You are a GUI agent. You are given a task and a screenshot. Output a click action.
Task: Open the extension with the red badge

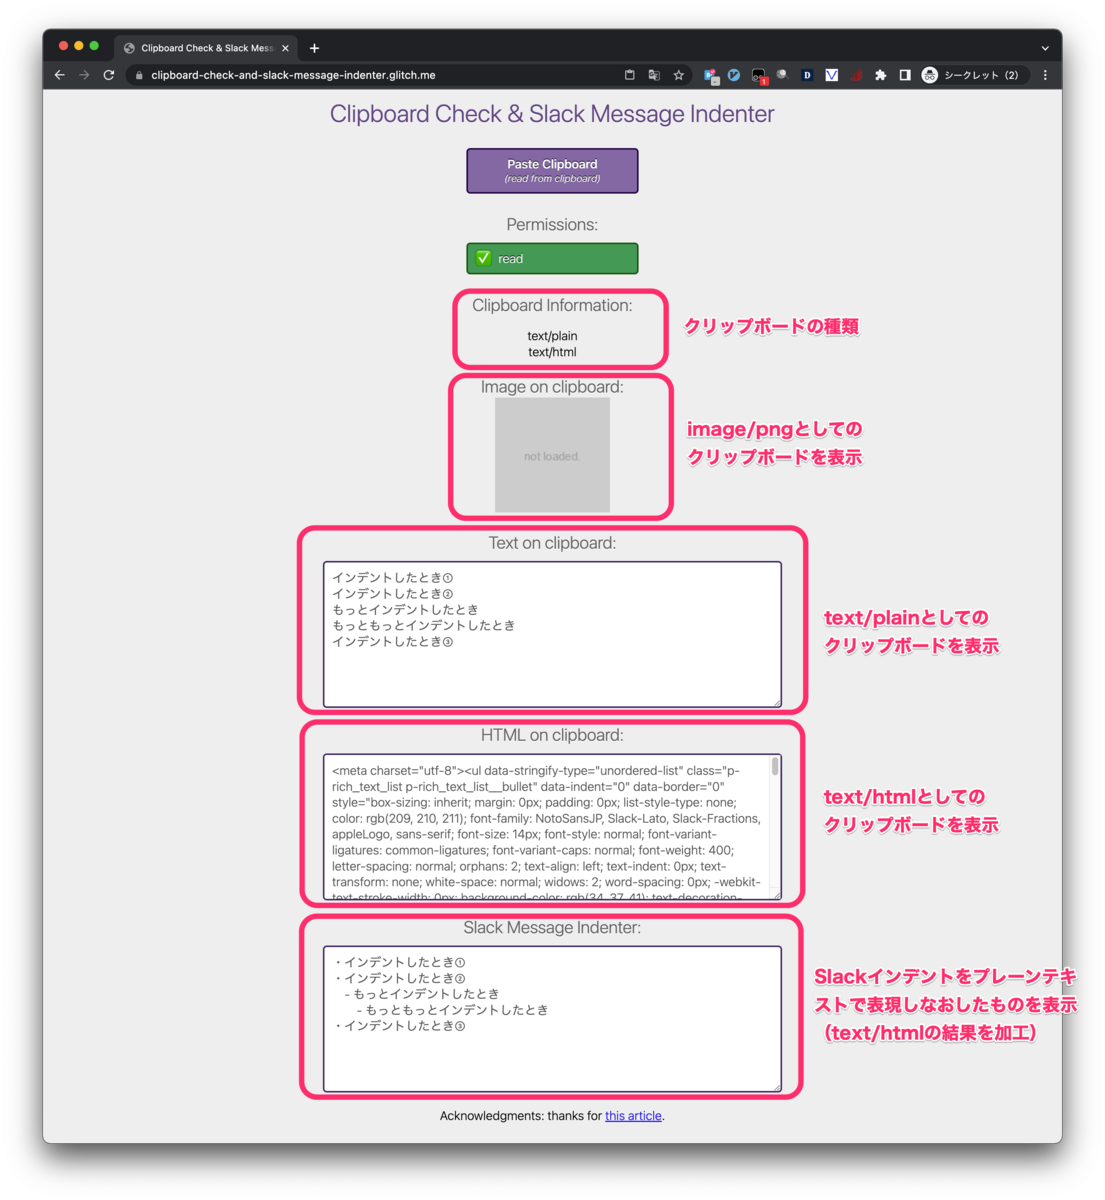tap(759, 76)
